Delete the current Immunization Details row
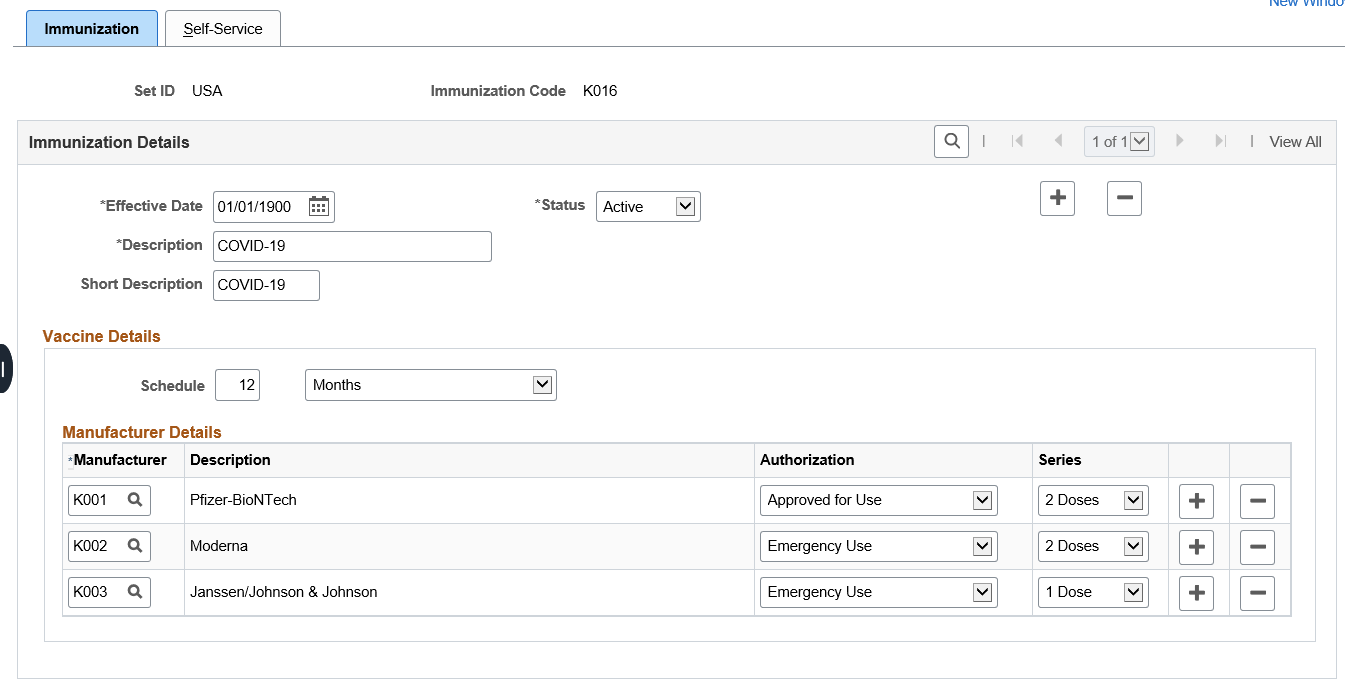This screenshot has width=1345, height=680. click(1124, 198)
